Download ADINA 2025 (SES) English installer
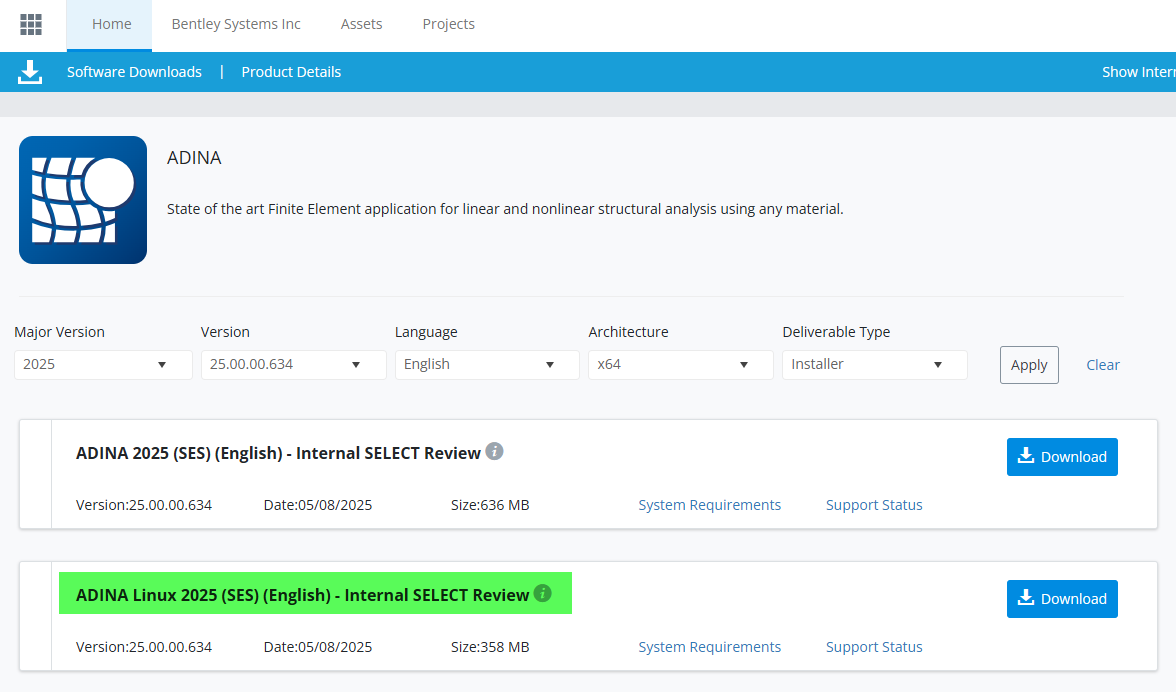Screen dimensions: 1176x692 tap(1062, 457)
